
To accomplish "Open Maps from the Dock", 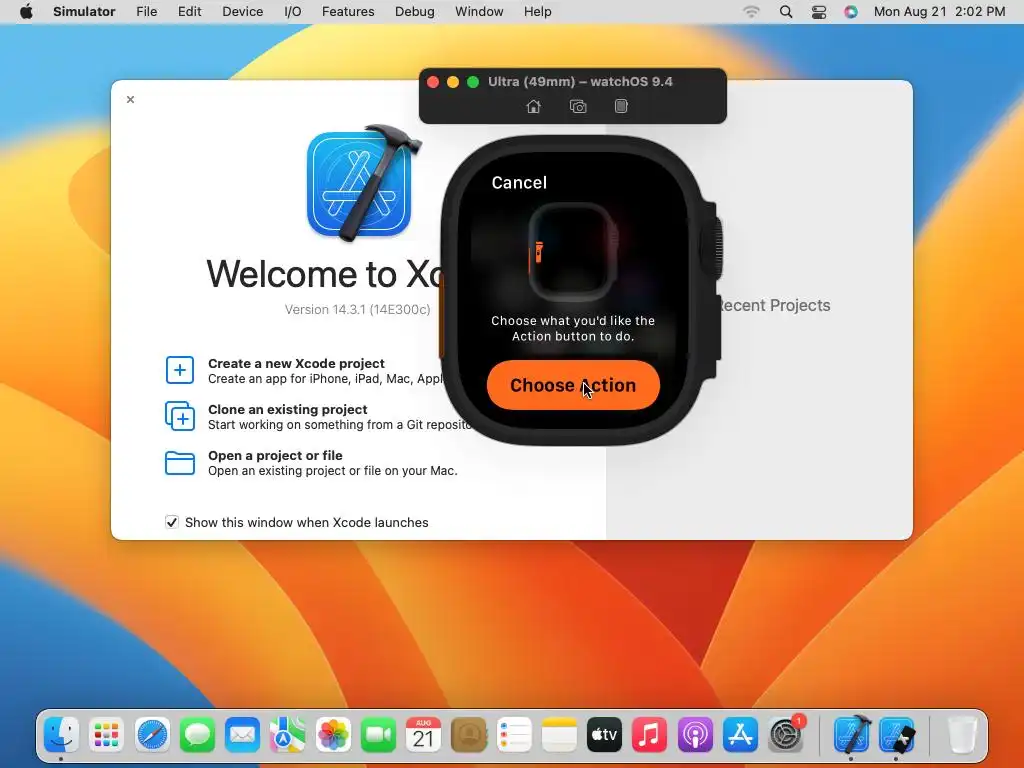I will pyautogui.click(x=288, y=735).
